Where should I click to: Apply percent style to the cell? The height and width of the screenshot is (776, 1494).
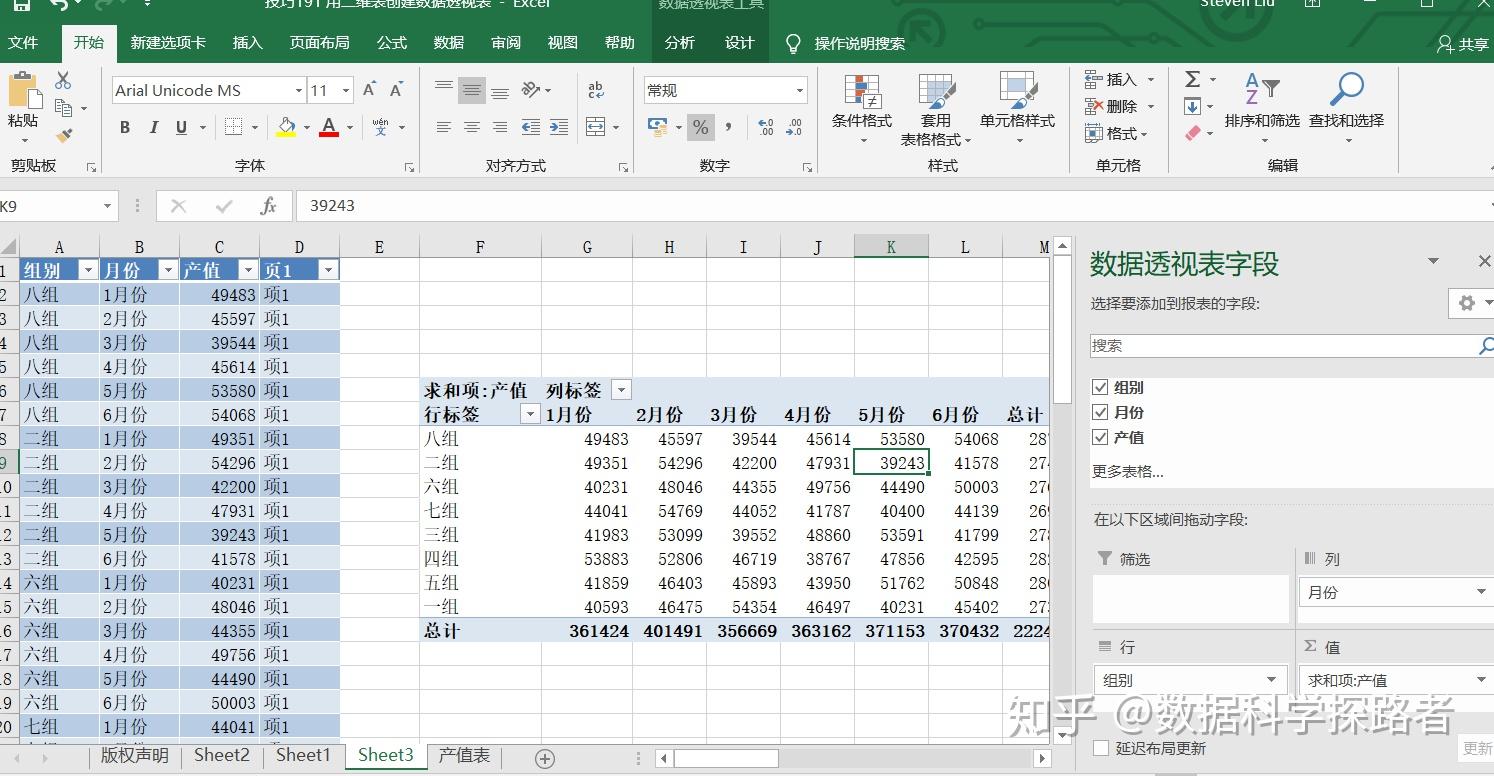701,127
